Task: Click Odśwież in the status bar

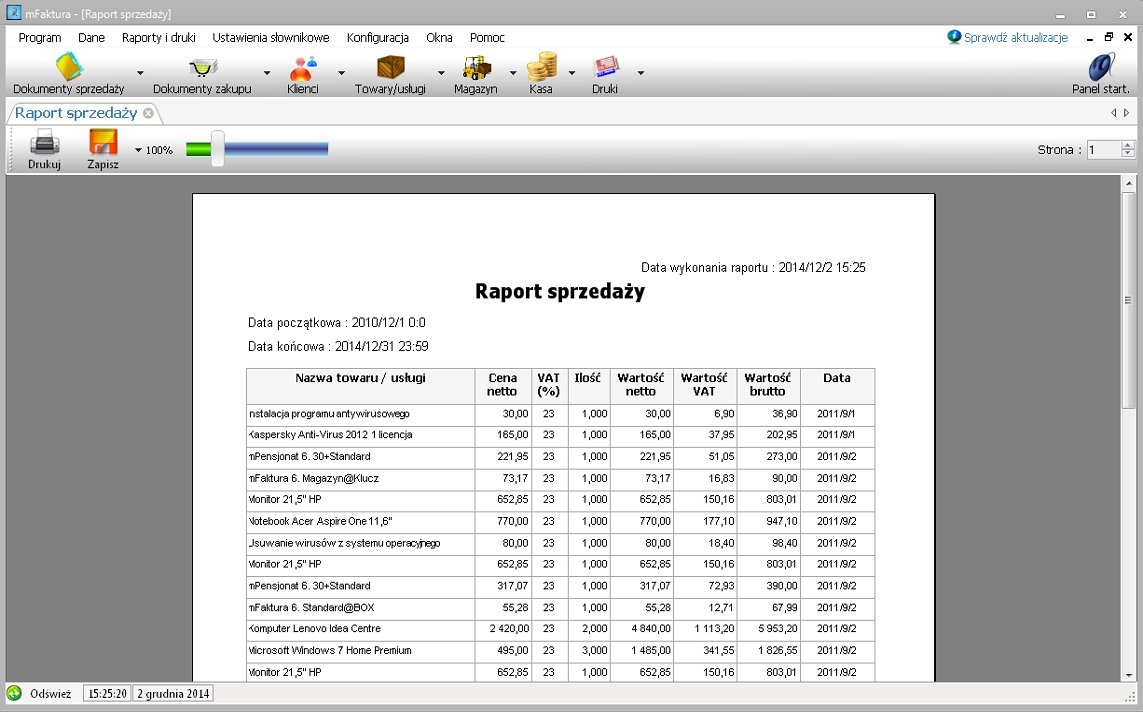Action: [50, 693]
